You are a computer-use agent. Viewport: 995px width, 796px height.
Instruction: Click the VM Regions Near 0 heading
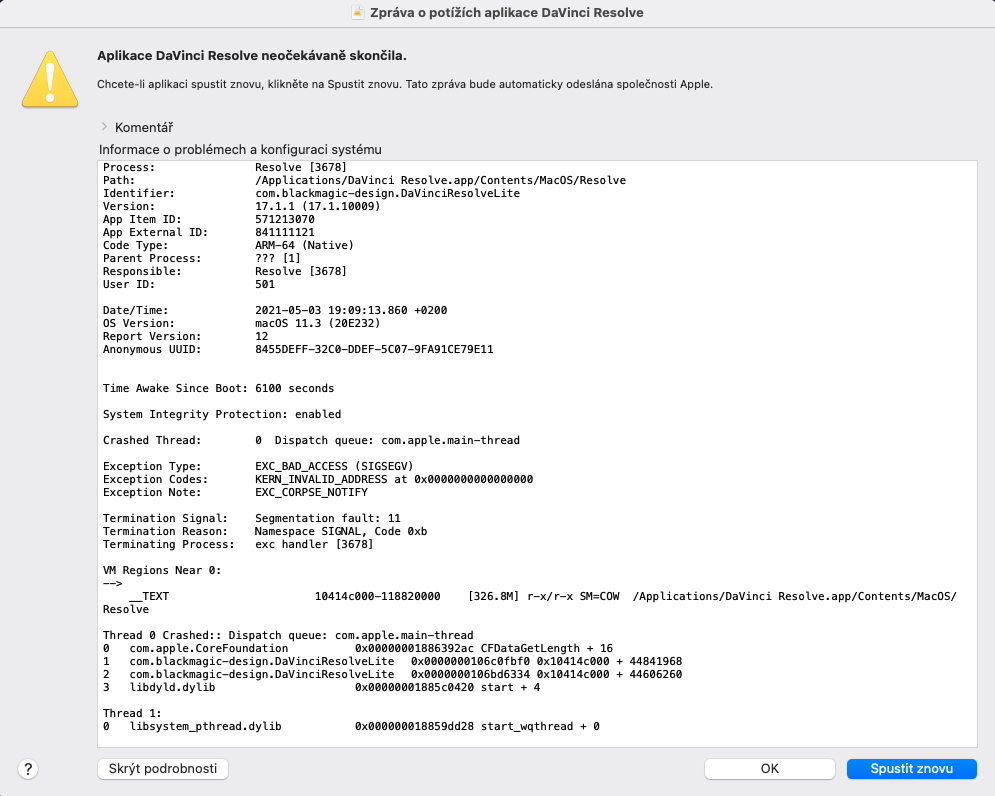pos(162,571)
